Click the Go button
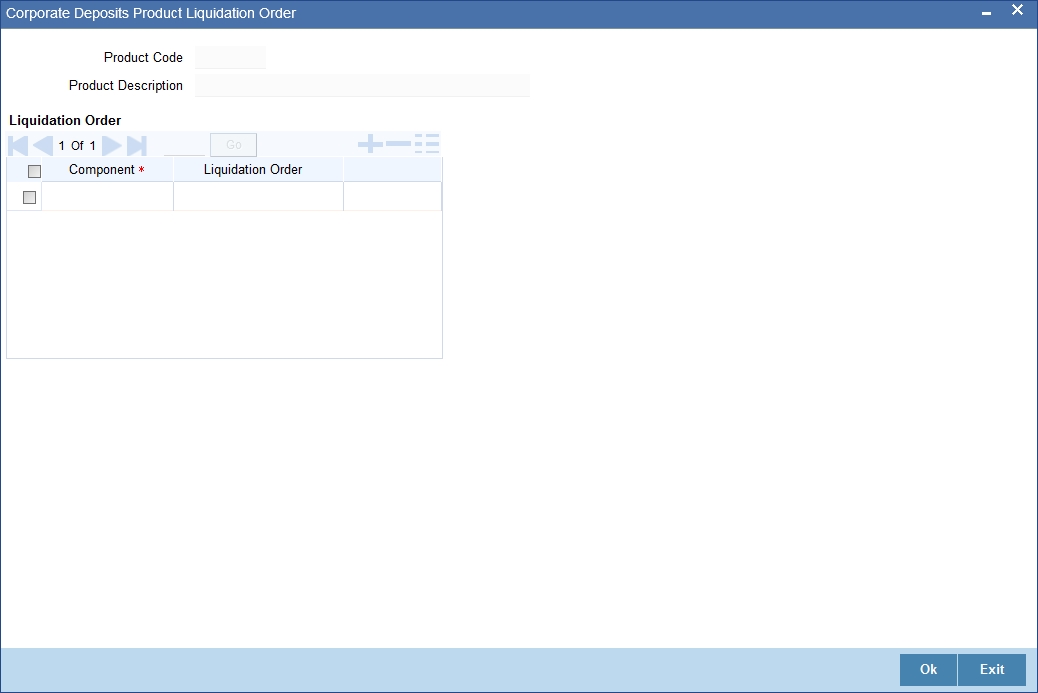This screenshot has height=693, width=1038. 234,145
